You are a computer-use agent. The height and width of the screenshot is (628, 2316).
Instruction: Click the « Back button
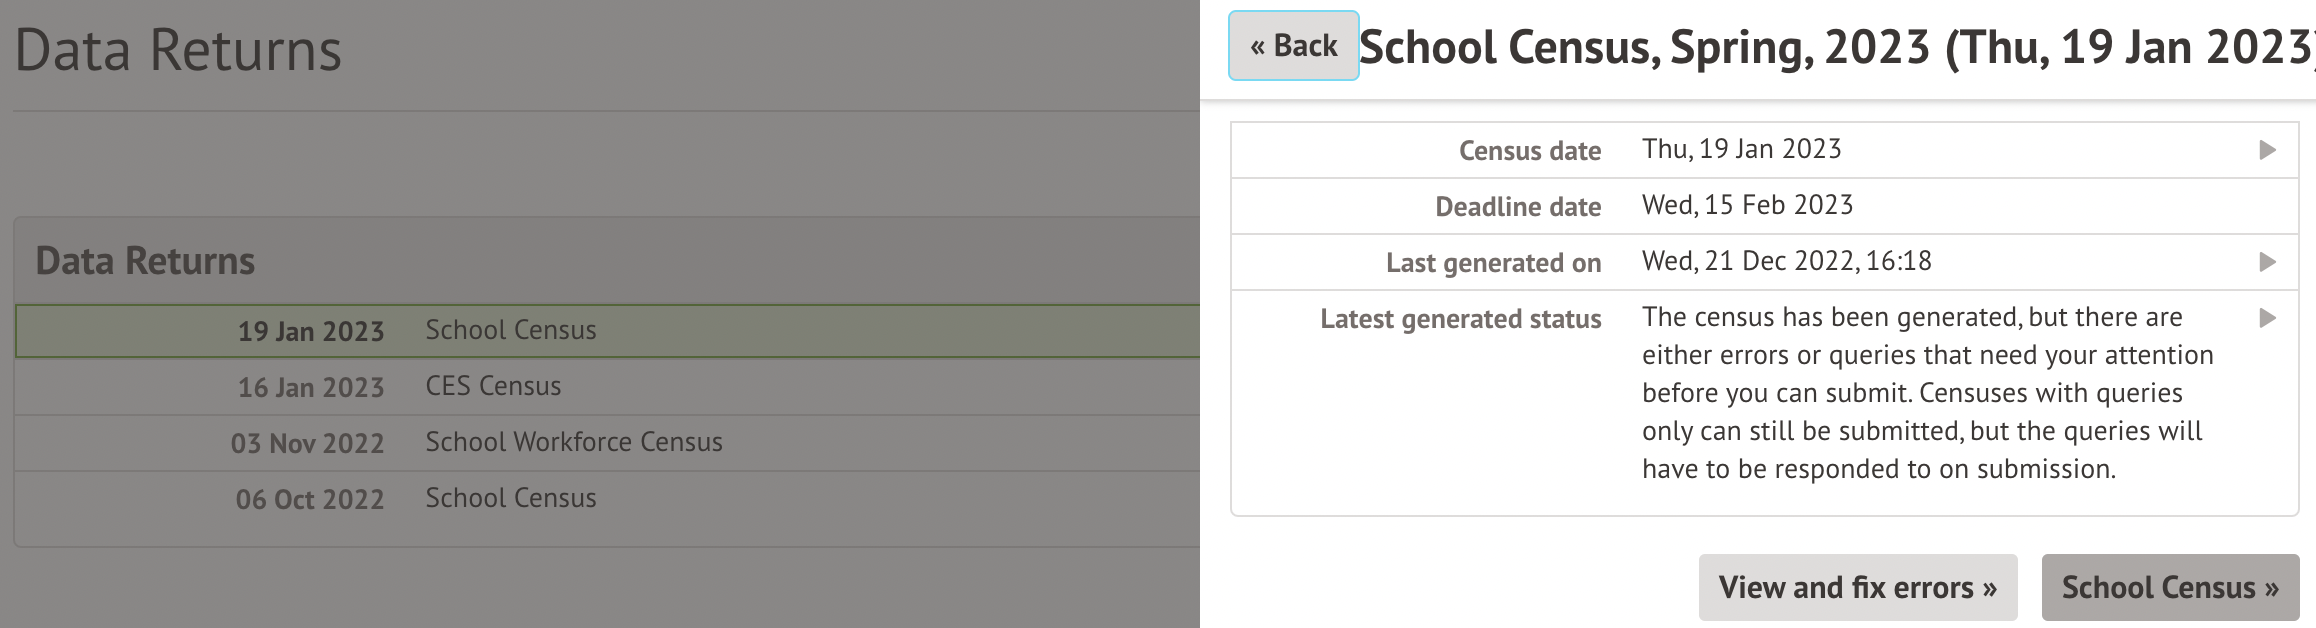(1293, 46)
